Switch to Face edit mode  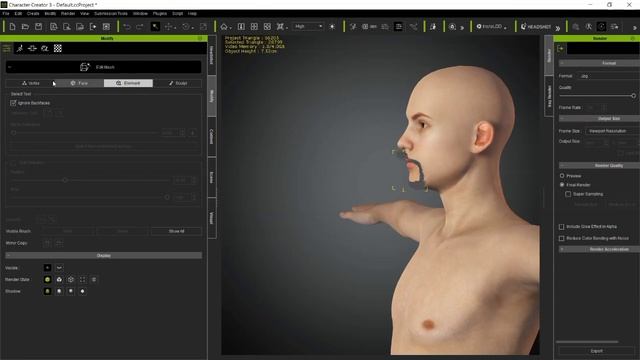79,83
